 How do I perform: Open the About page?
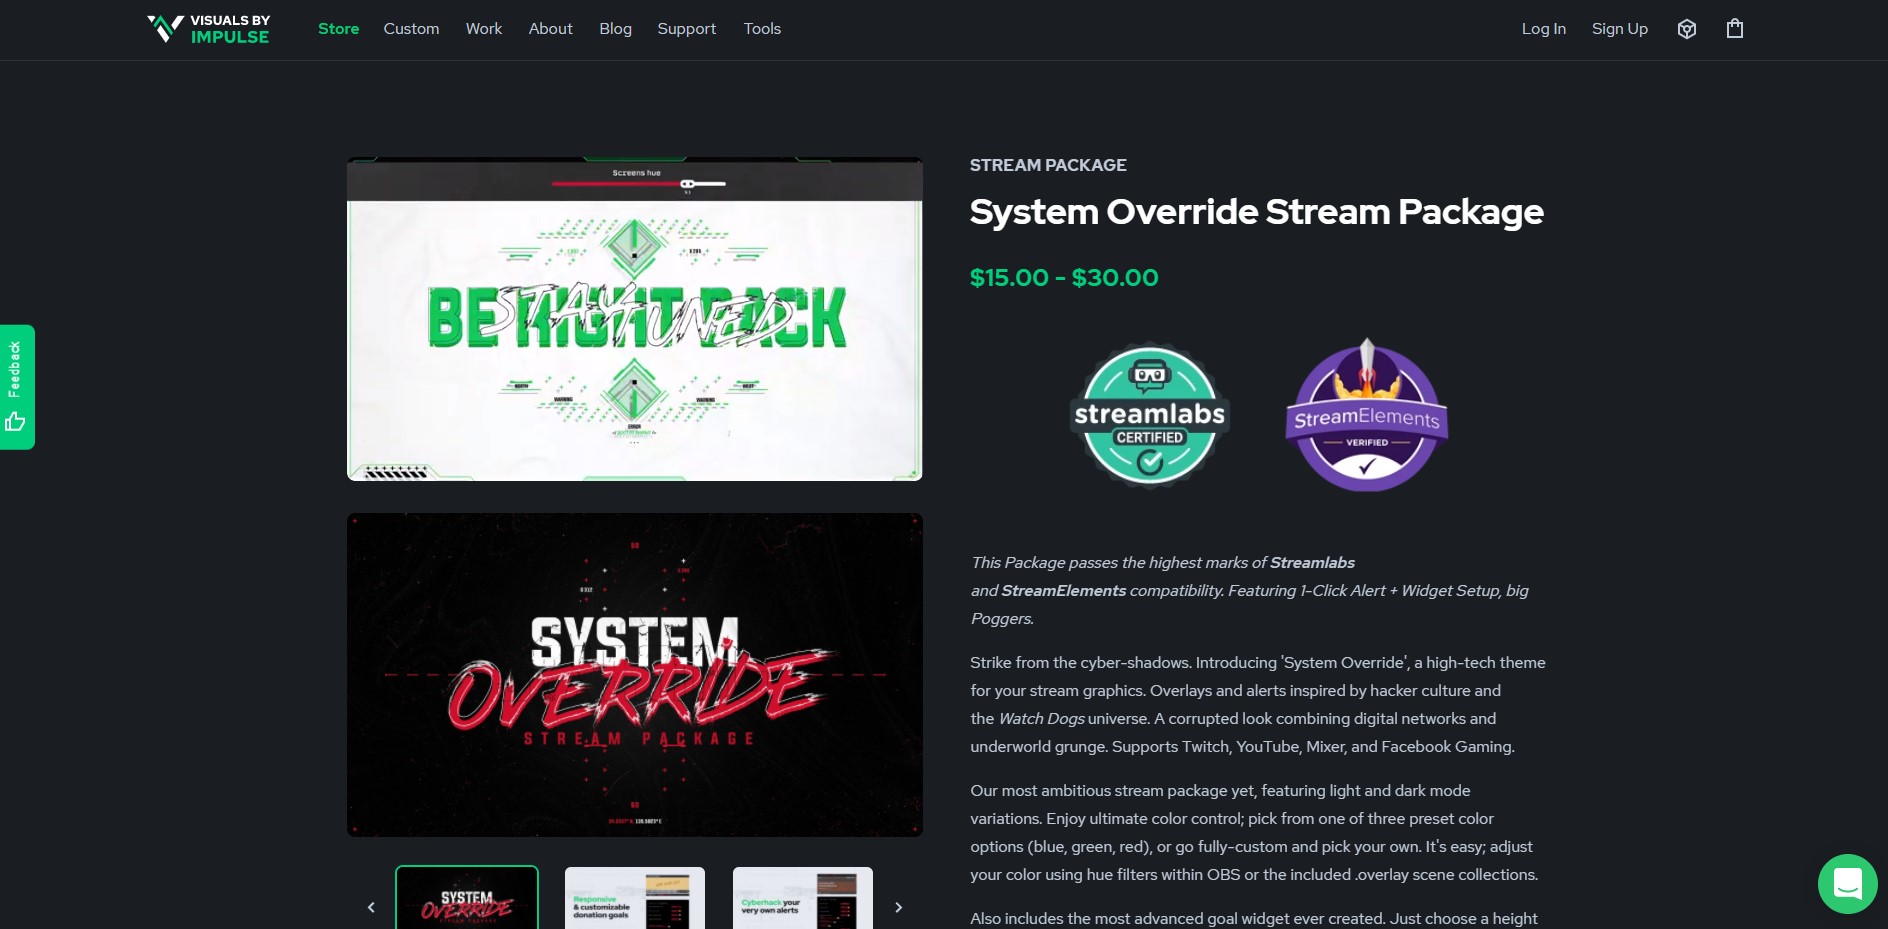click(x=550, y=29)
